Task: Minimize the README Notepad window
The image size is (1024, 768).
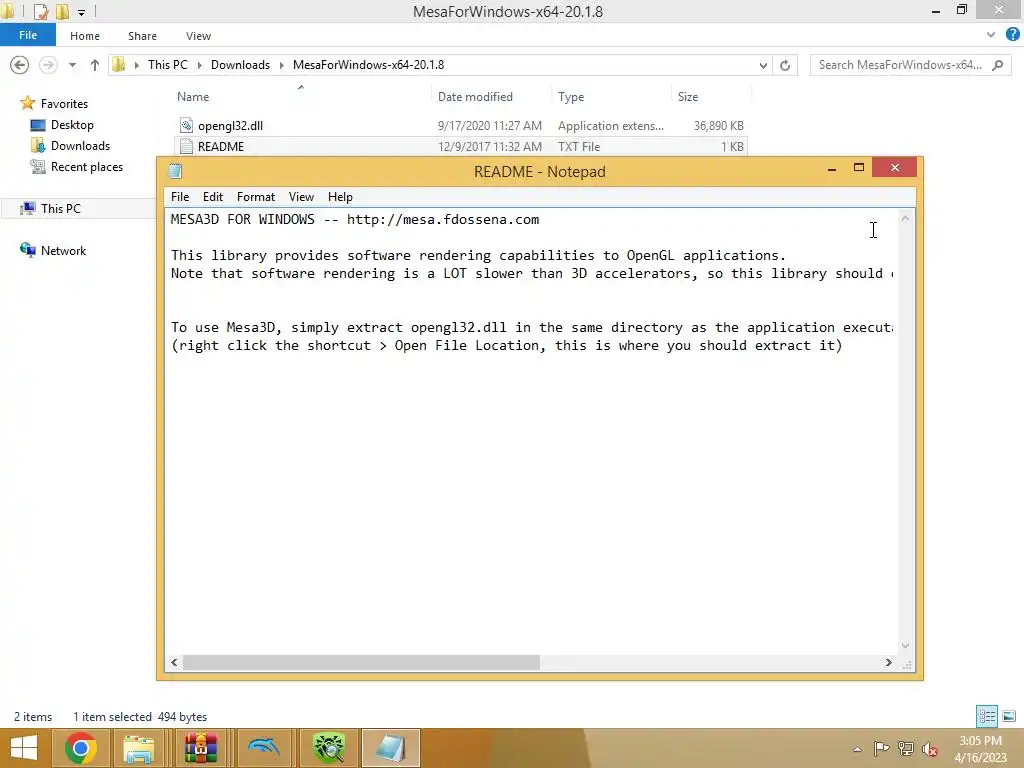Action: [832, 169]
